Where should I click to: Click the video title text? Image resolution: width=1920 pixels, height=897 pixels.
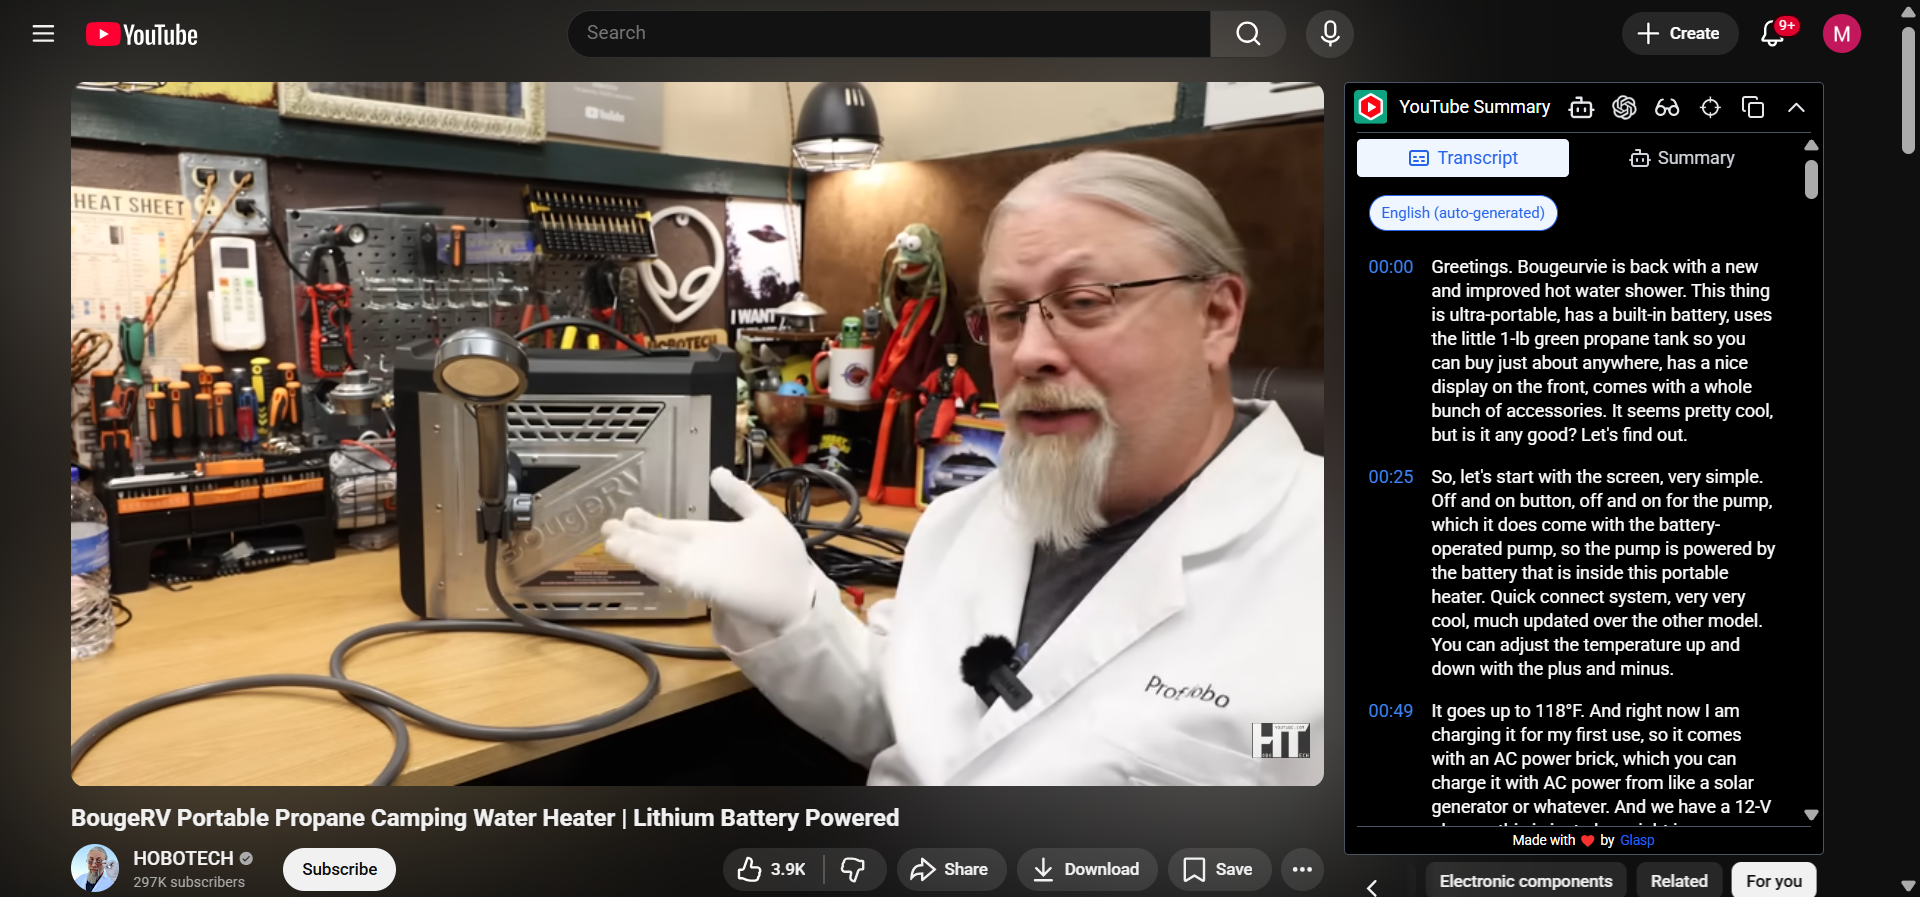coord(485,818)
